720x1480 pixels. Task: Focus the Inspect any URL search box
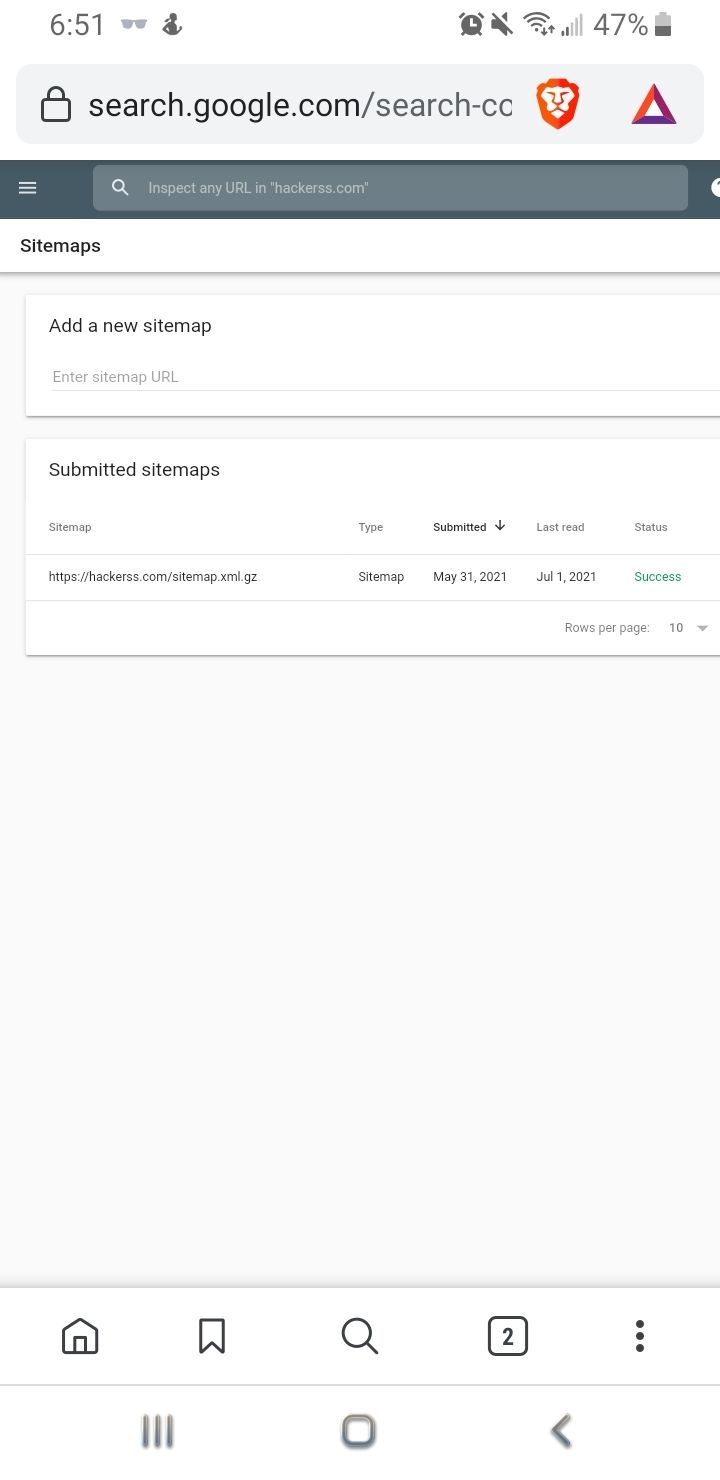point(390,188)
